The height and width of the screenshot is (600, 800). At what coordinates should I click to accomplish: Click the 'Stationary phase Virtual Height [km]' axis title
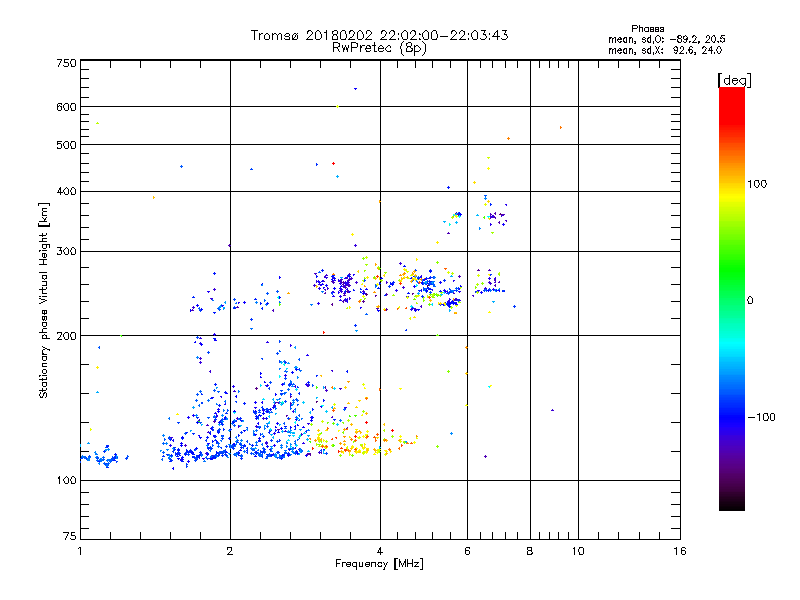tap(44, 300)
